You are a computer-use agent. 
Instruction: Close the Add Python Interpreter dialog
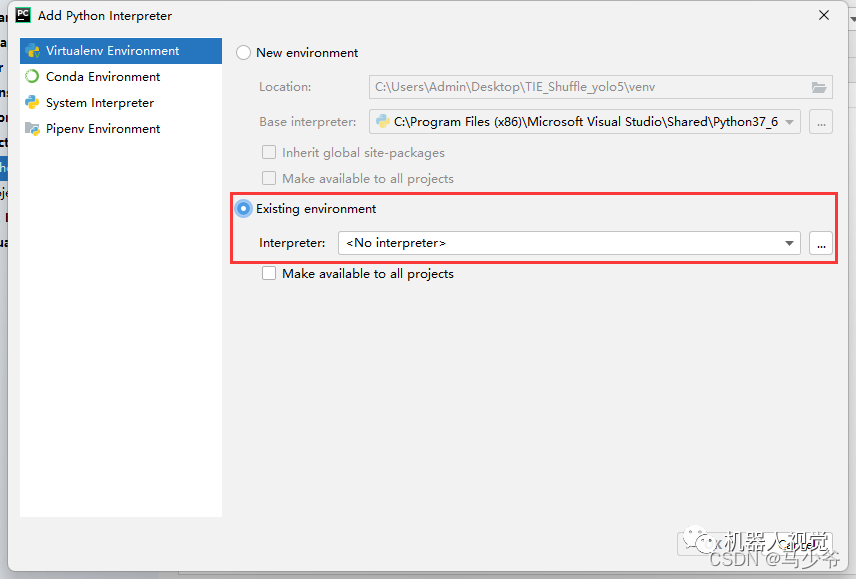824,15
